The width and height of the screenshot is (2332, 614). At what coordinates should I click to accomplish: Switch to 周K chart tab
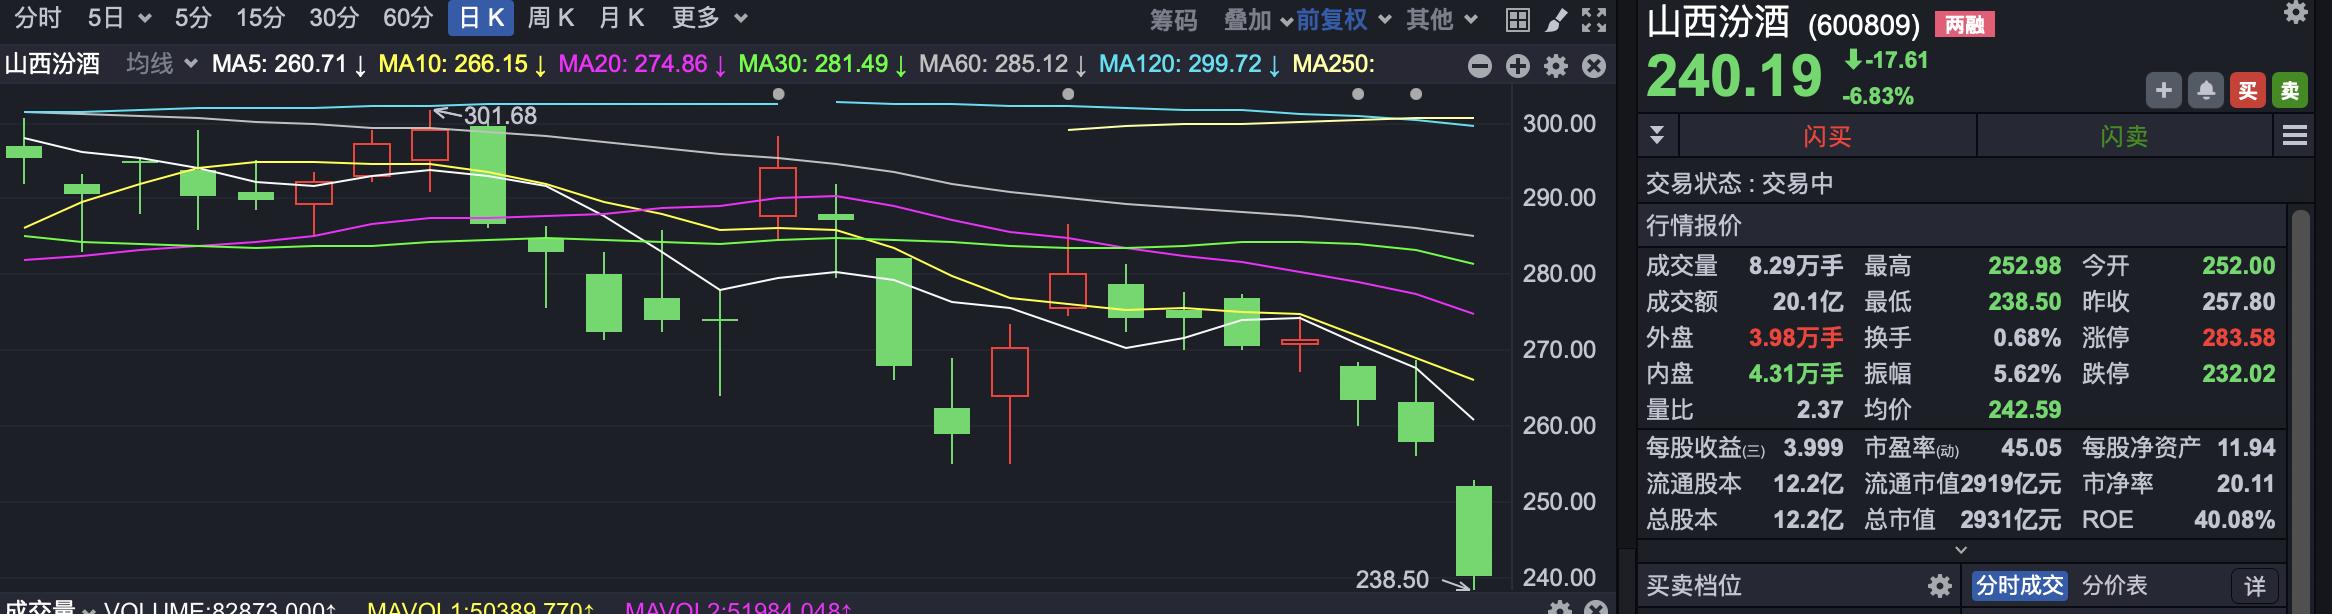coord(551,18)
